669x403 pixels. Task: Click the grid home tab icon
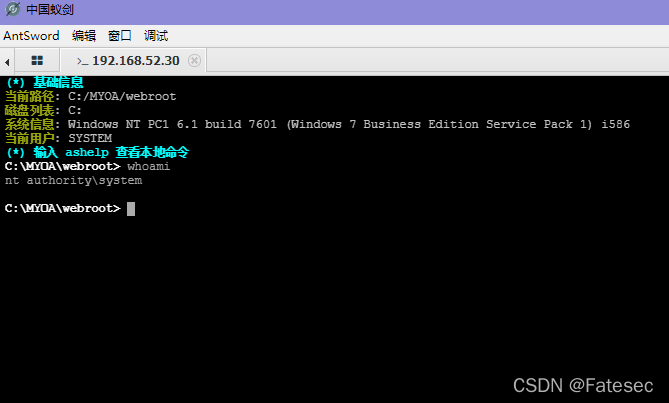[37, 61]
